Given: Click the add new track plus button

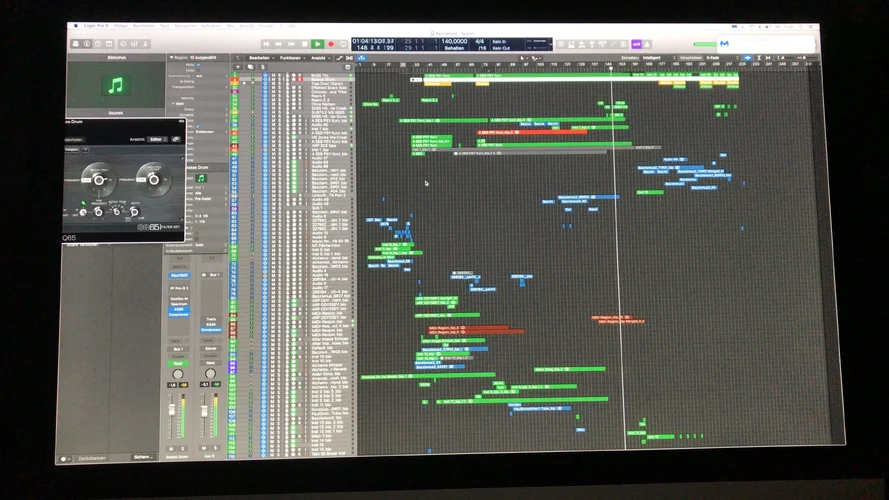Looking at the screenshot, I should click(238, 67).
